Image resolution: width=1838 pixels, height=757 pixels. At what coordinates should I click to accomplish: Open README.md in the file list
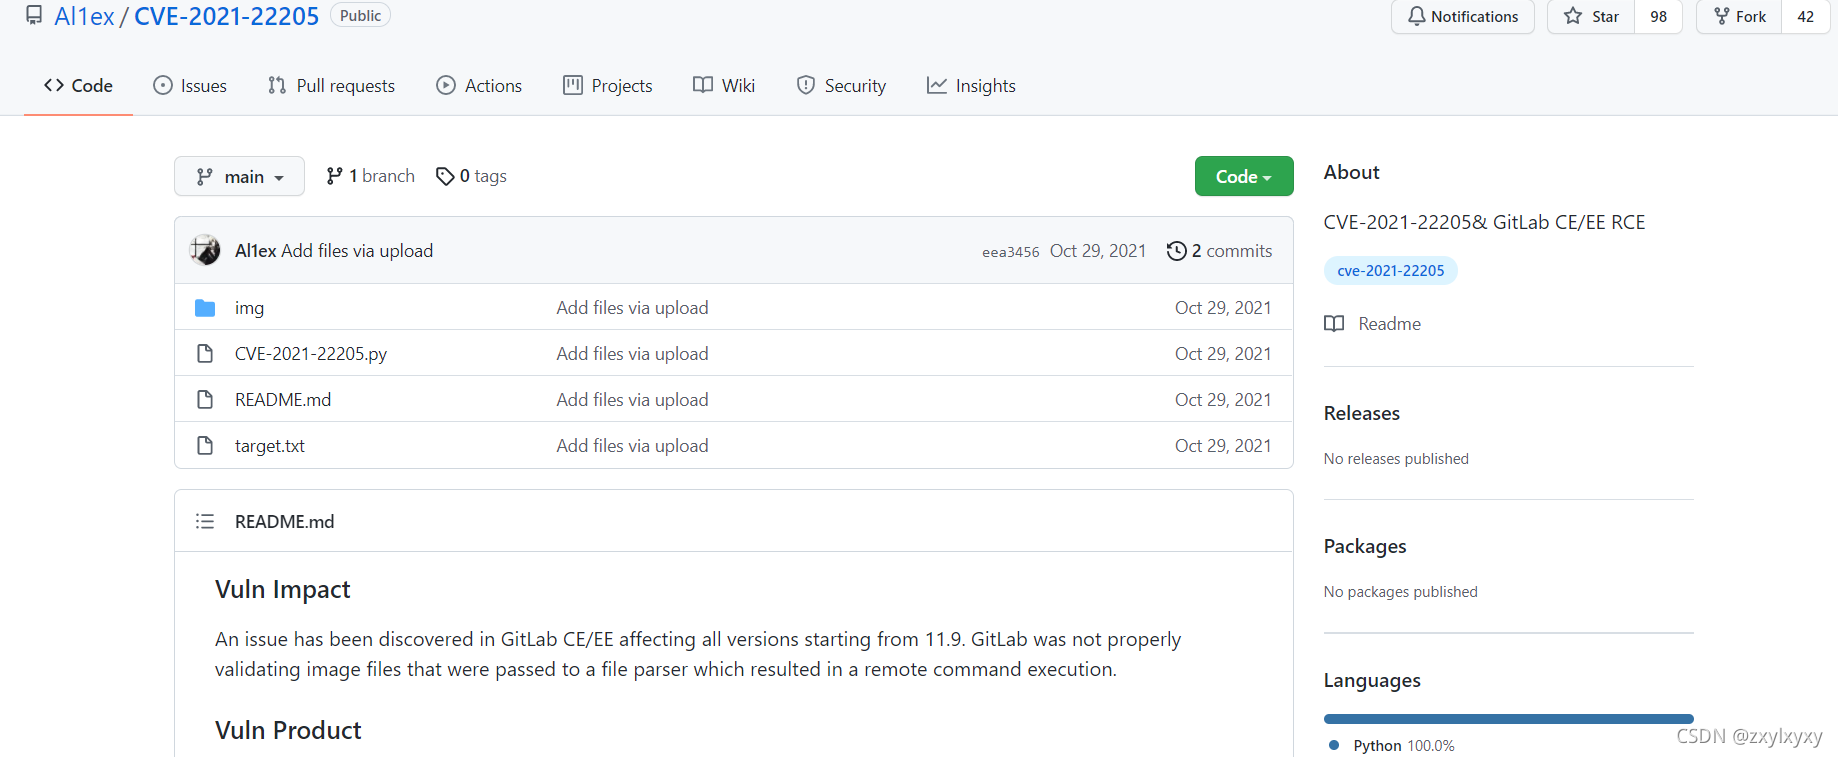click(x=283, y=400)
